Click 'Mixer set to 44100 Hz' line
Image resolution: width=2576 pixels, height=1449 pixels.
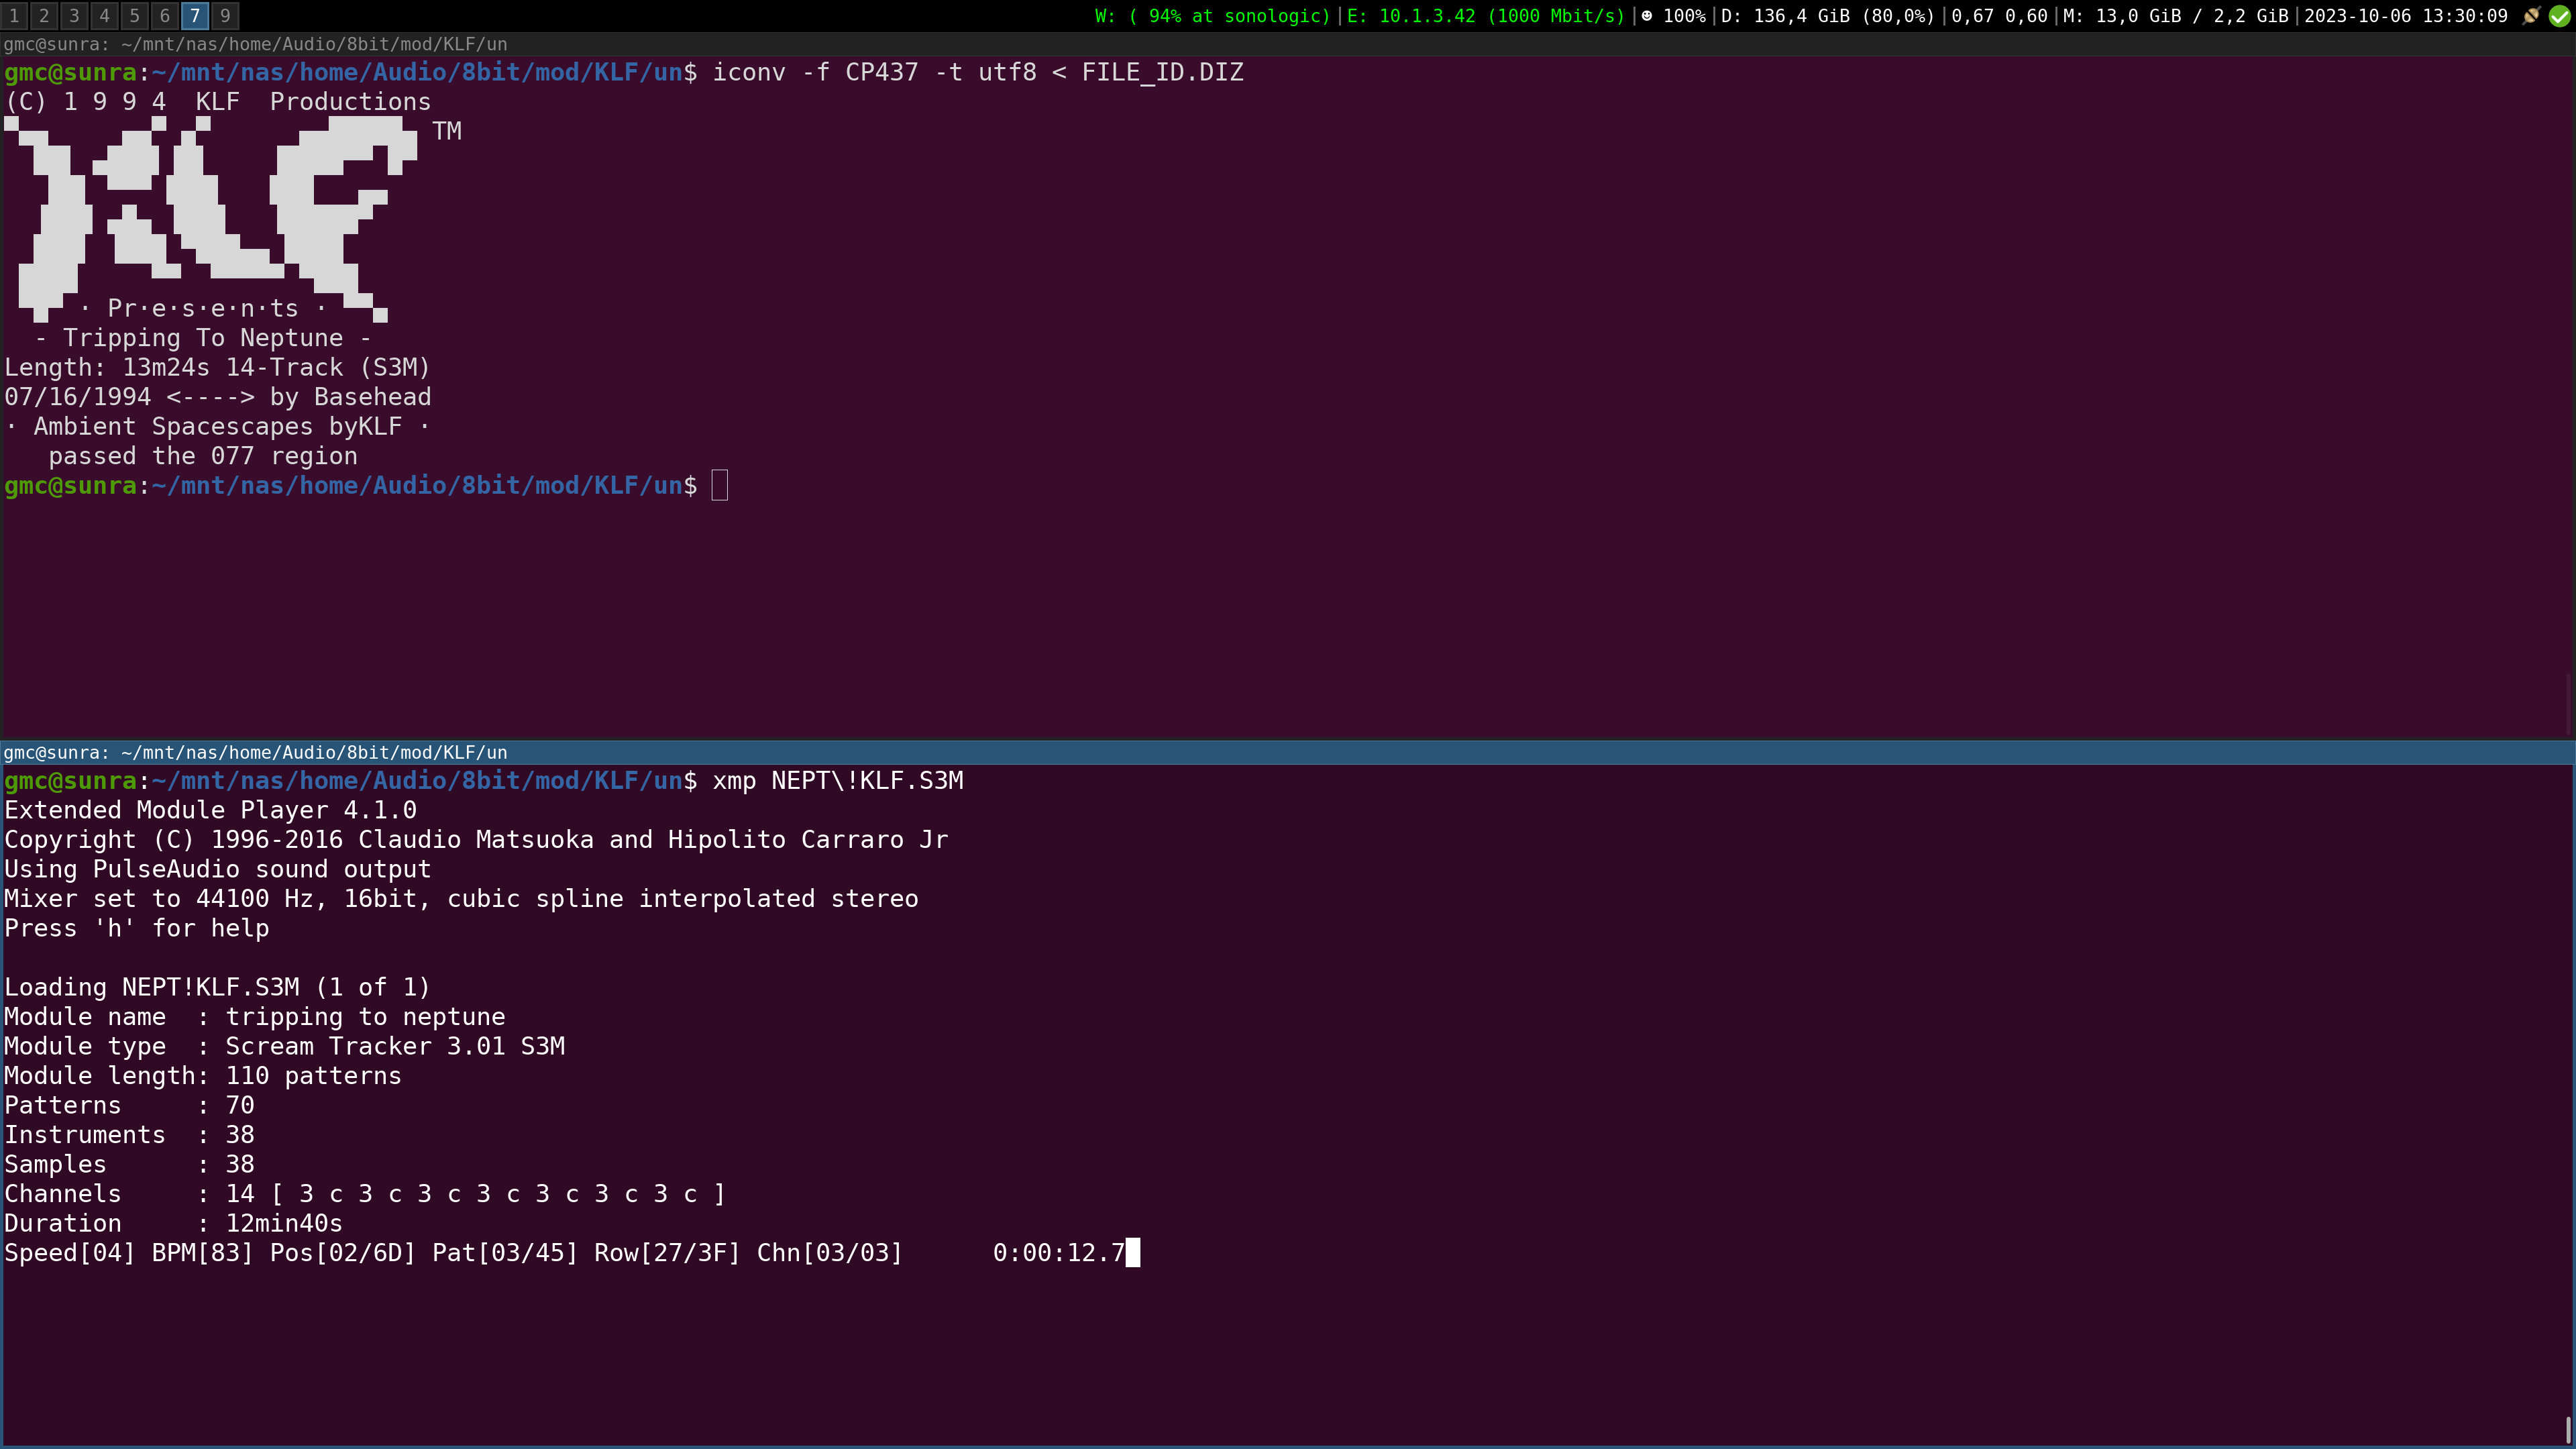[461, 898]
